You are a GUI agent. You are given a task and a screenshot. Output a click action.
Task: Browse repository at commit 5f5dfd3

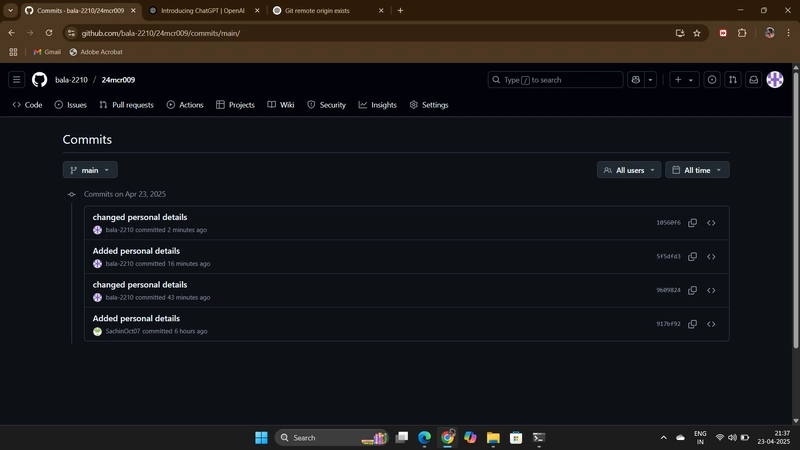pos(711,257)
